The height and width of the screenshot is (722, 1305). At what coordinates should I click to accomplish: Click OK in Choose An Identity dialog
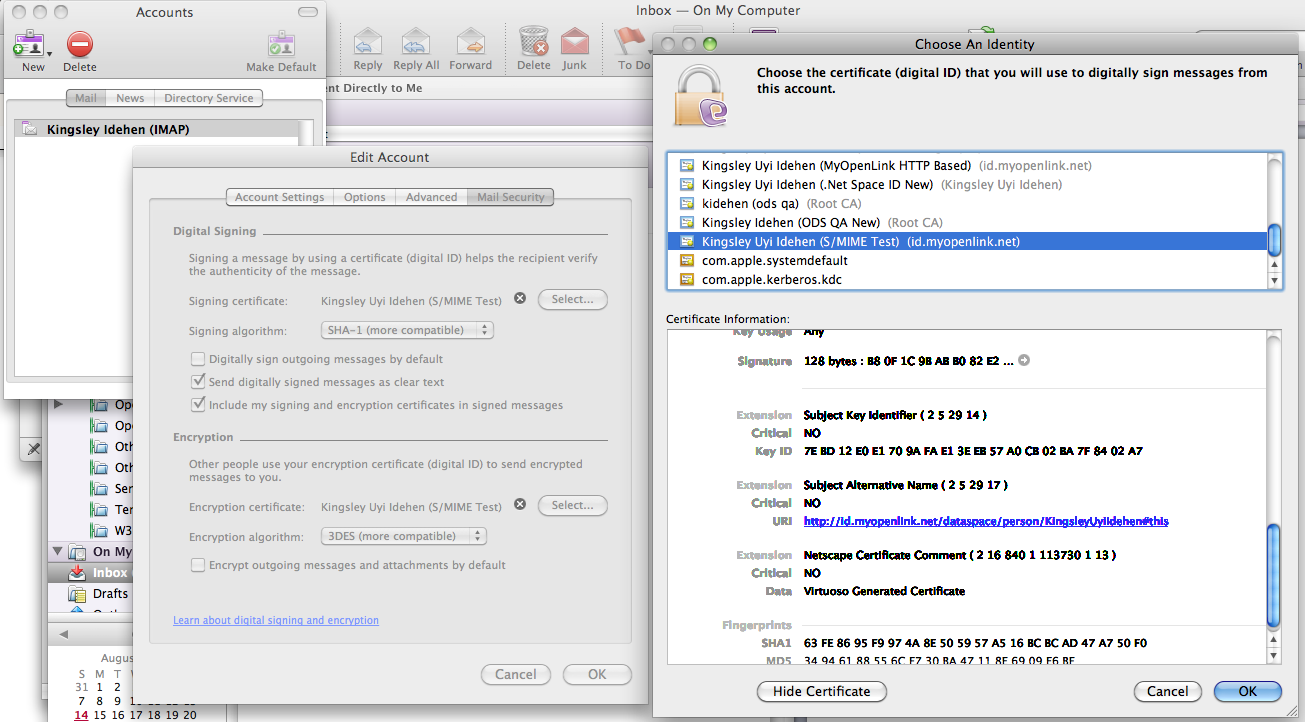[x=1247, y=691]
